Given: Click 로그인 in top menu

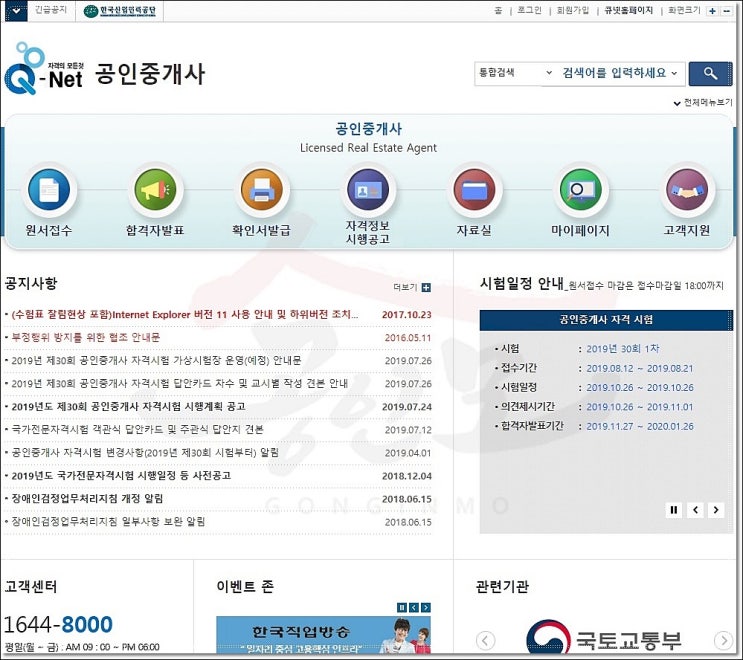Looking at the screenshot, I should click(529, 10).
